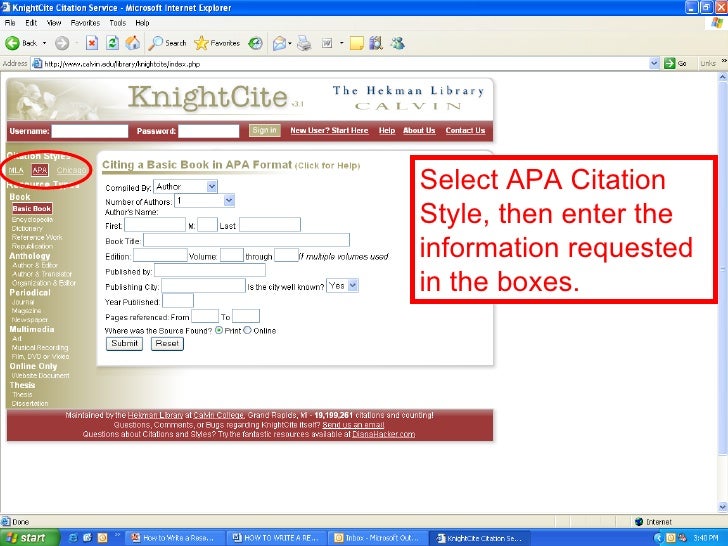The height and width of the screenshot is (546, 728).
Task: Click the author Last name field
Action: (270, 225)
